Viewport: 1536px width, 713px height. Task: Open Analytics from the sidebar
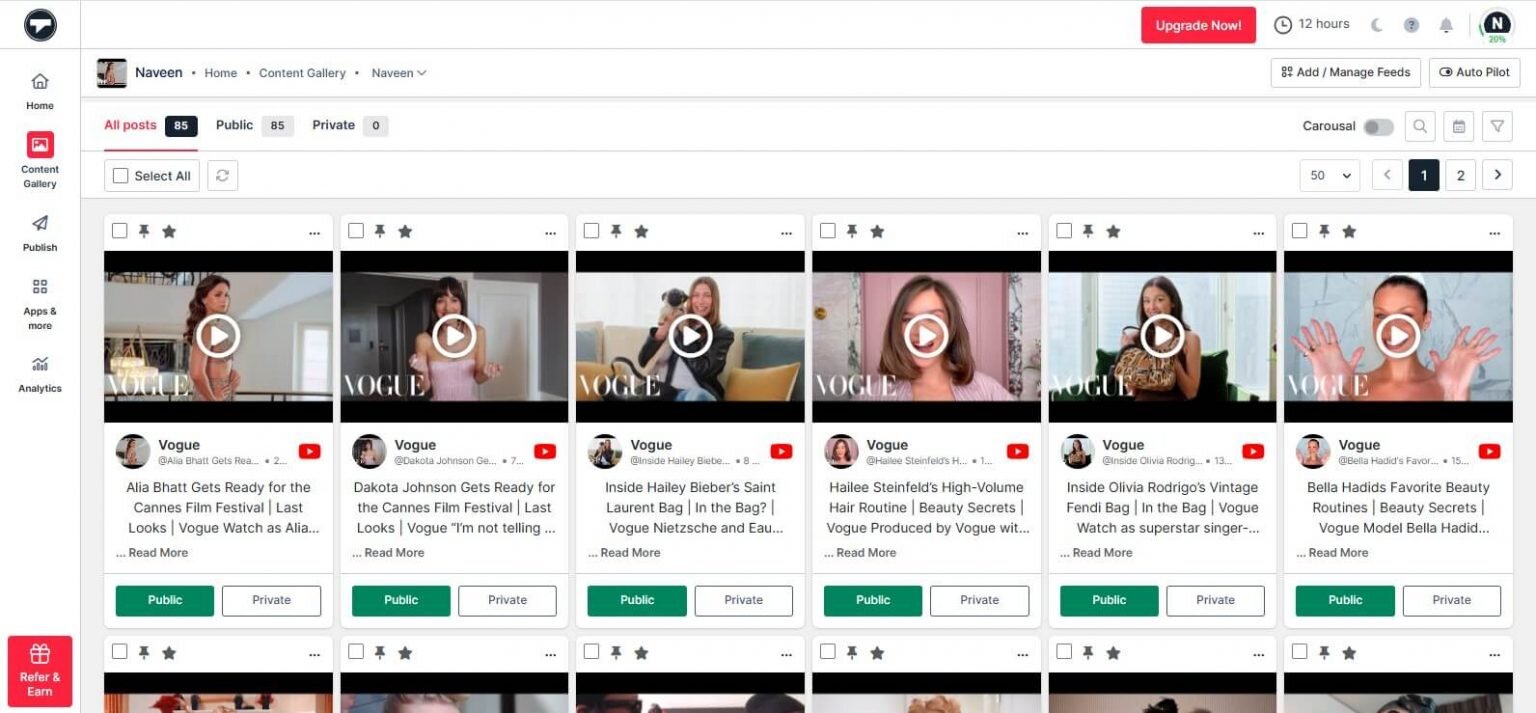[x=39, y=374]
